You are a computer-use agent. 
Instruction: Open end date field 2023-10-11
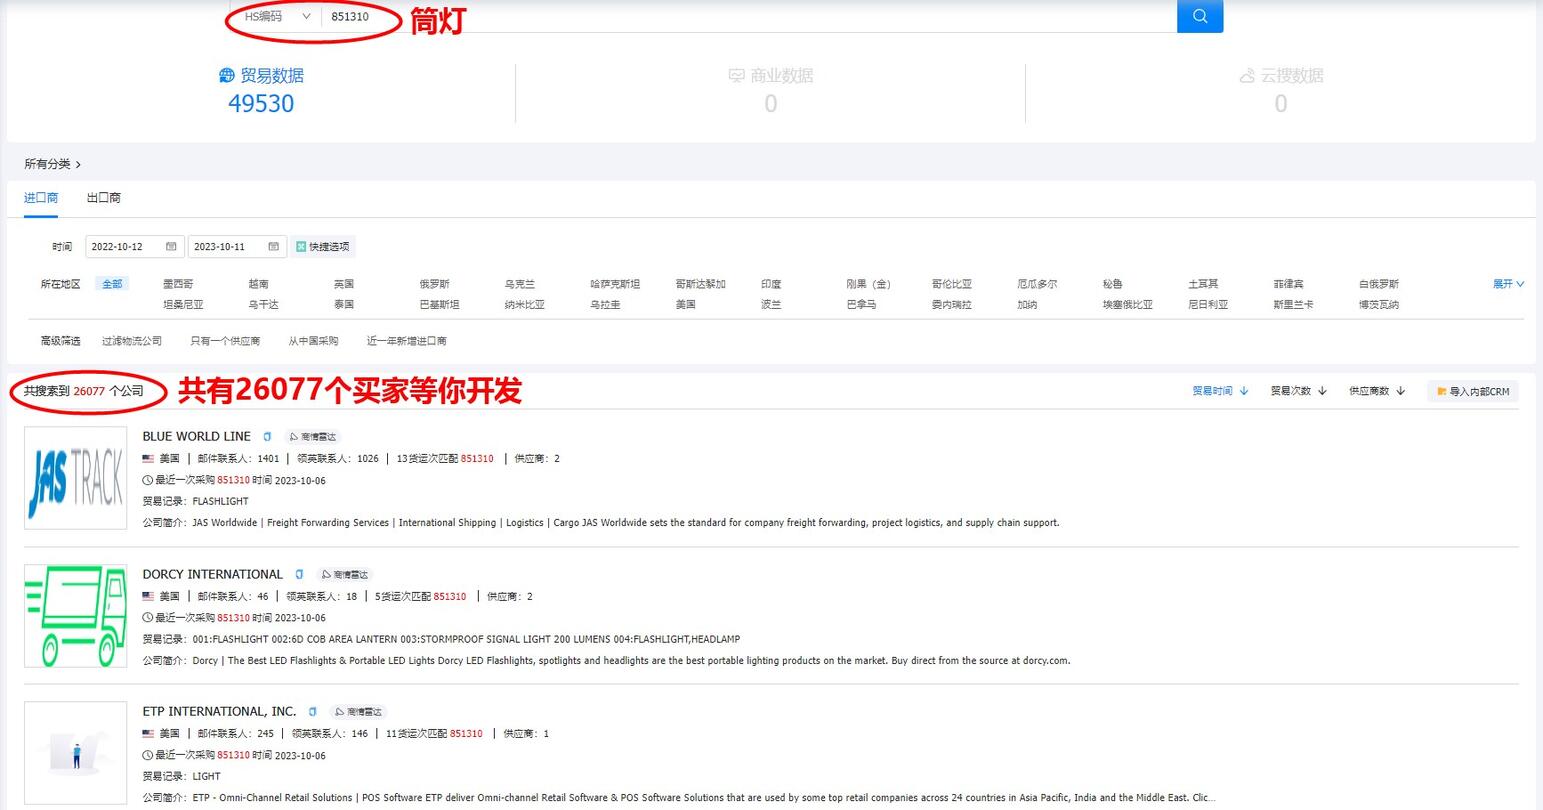pos(237,247)
